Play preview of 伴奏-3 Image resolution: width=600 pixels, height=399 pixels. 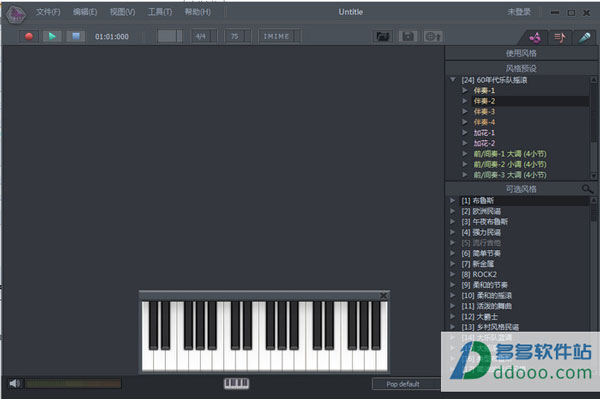pyautogui.click(x=465, y=111)
